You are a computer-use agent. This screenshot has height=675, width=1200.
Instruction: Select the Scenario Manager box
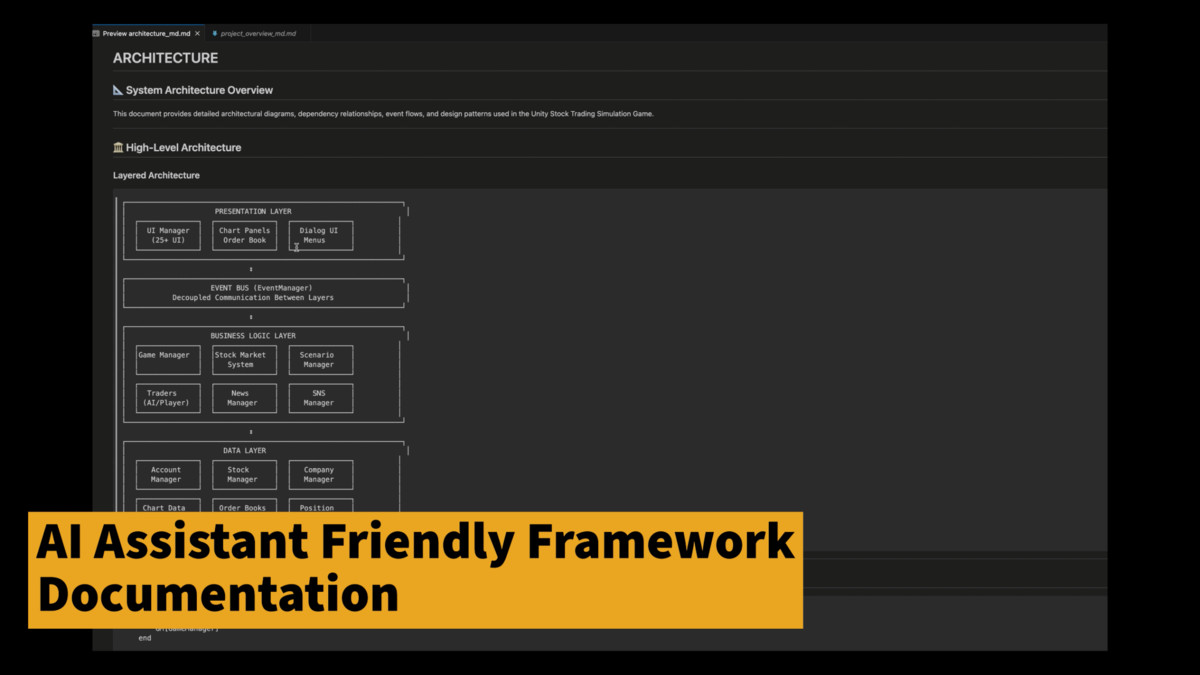[x=320, y=360]
